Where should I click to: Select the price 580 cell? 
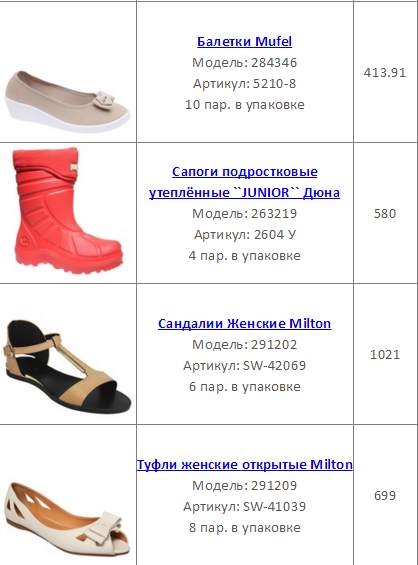coord(385,214)
